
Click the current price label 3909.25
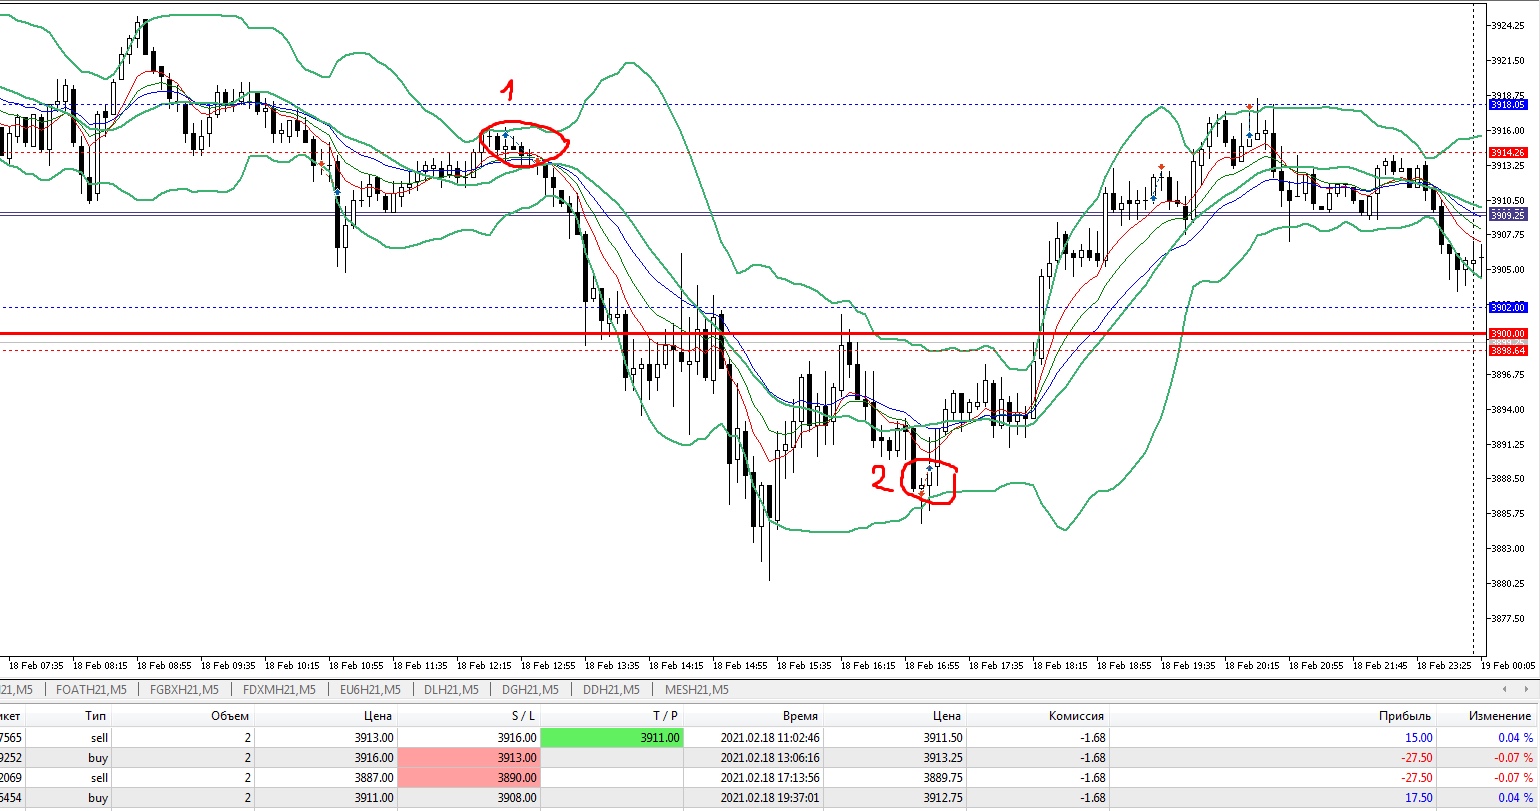point(1507,214)
